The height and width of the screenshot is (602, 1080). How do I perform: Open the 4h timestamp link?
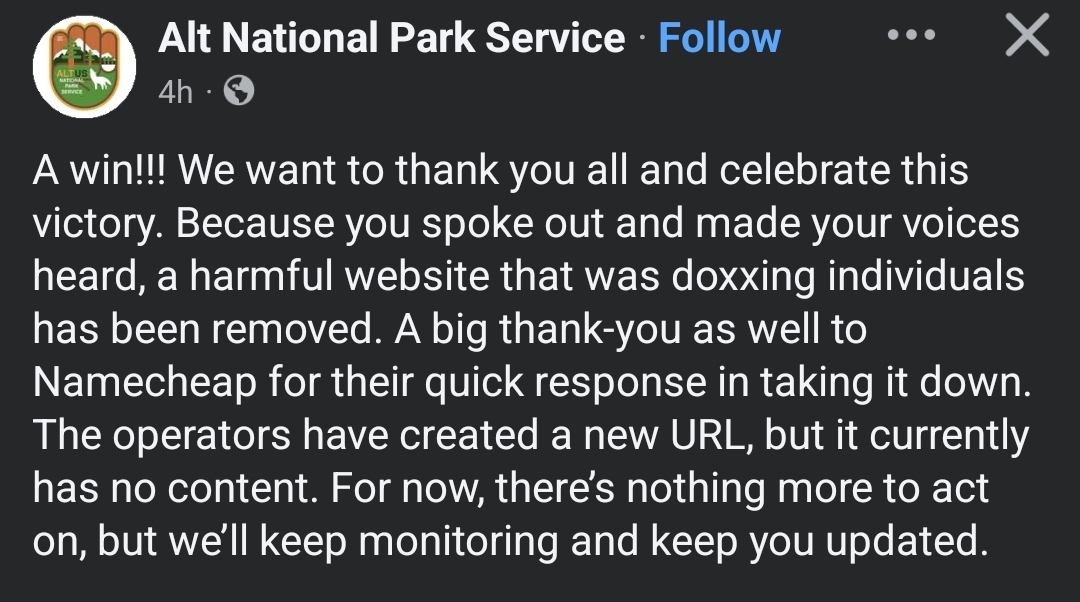pos(176,91)
